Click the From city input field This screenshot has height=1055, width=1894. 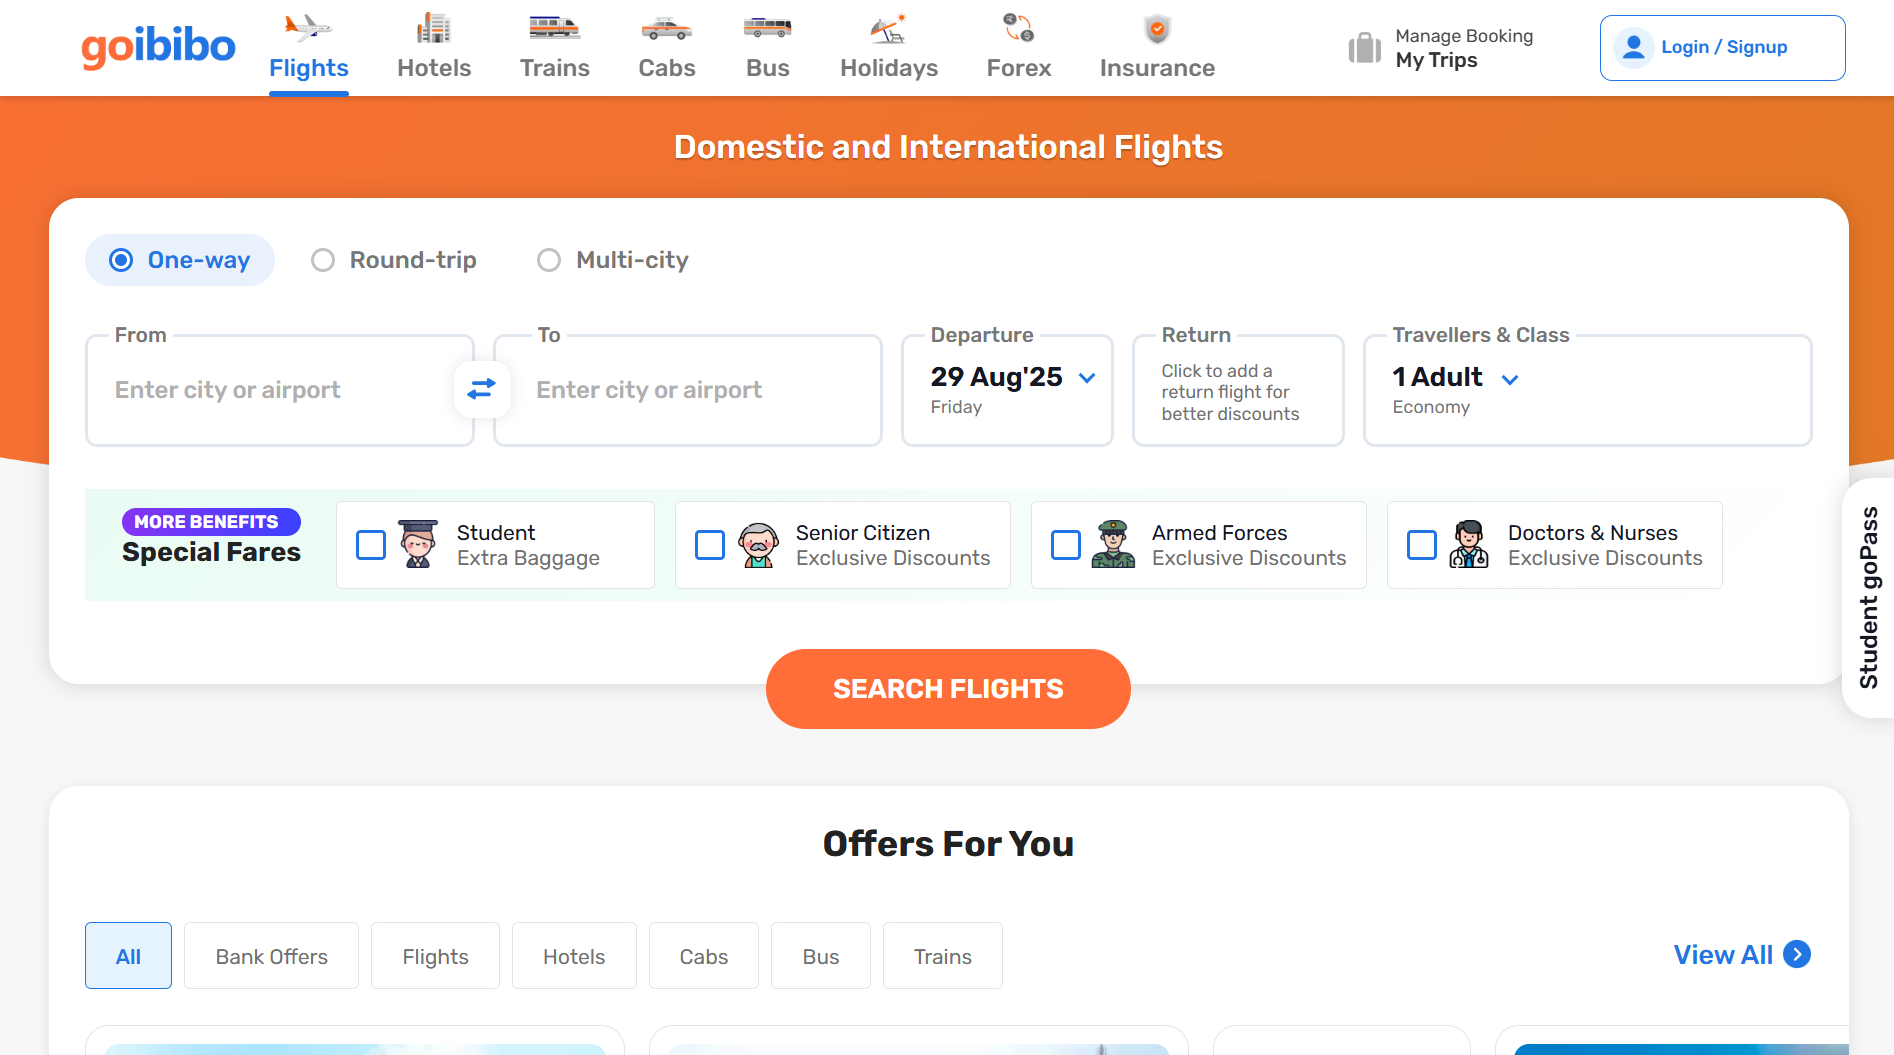(270, 390)
